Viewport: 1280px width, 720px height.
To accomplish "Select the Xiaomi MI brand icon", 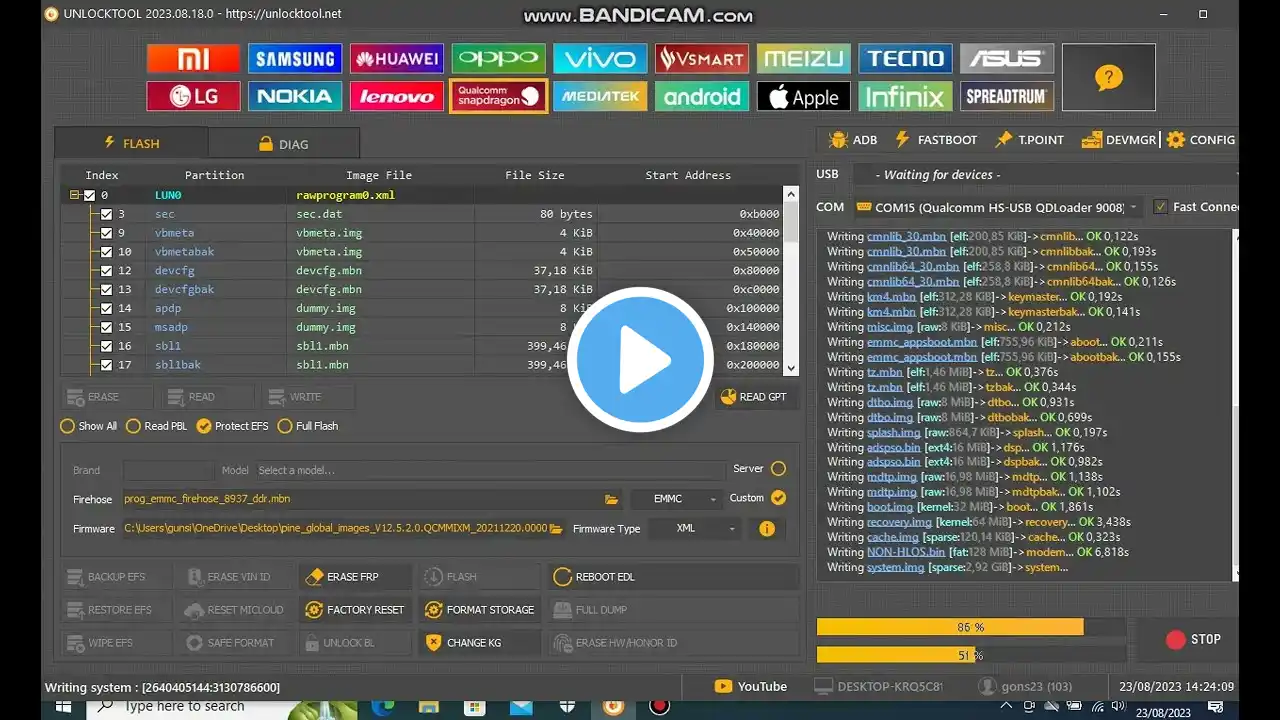I will (x=193, y=59).
